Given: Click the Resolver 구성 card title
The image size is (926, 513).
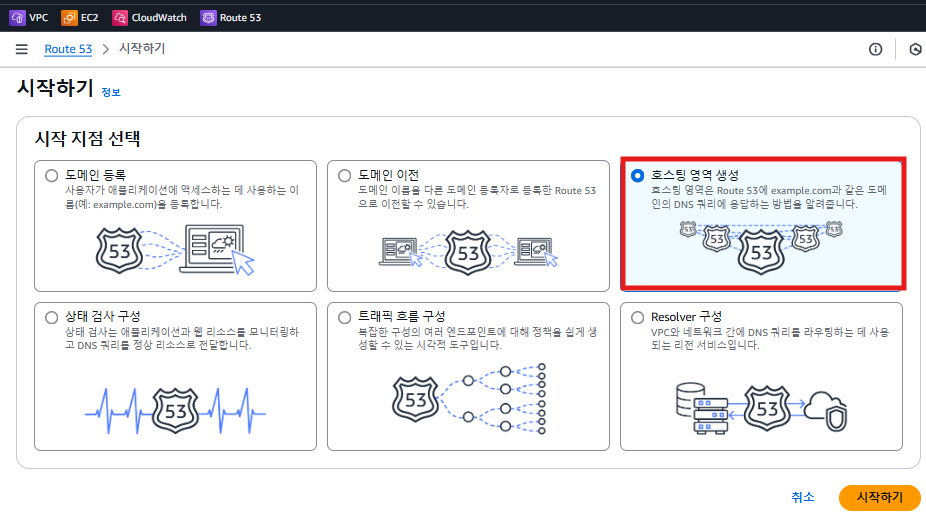Looking at the screenshot, I should tap(686, 317).
